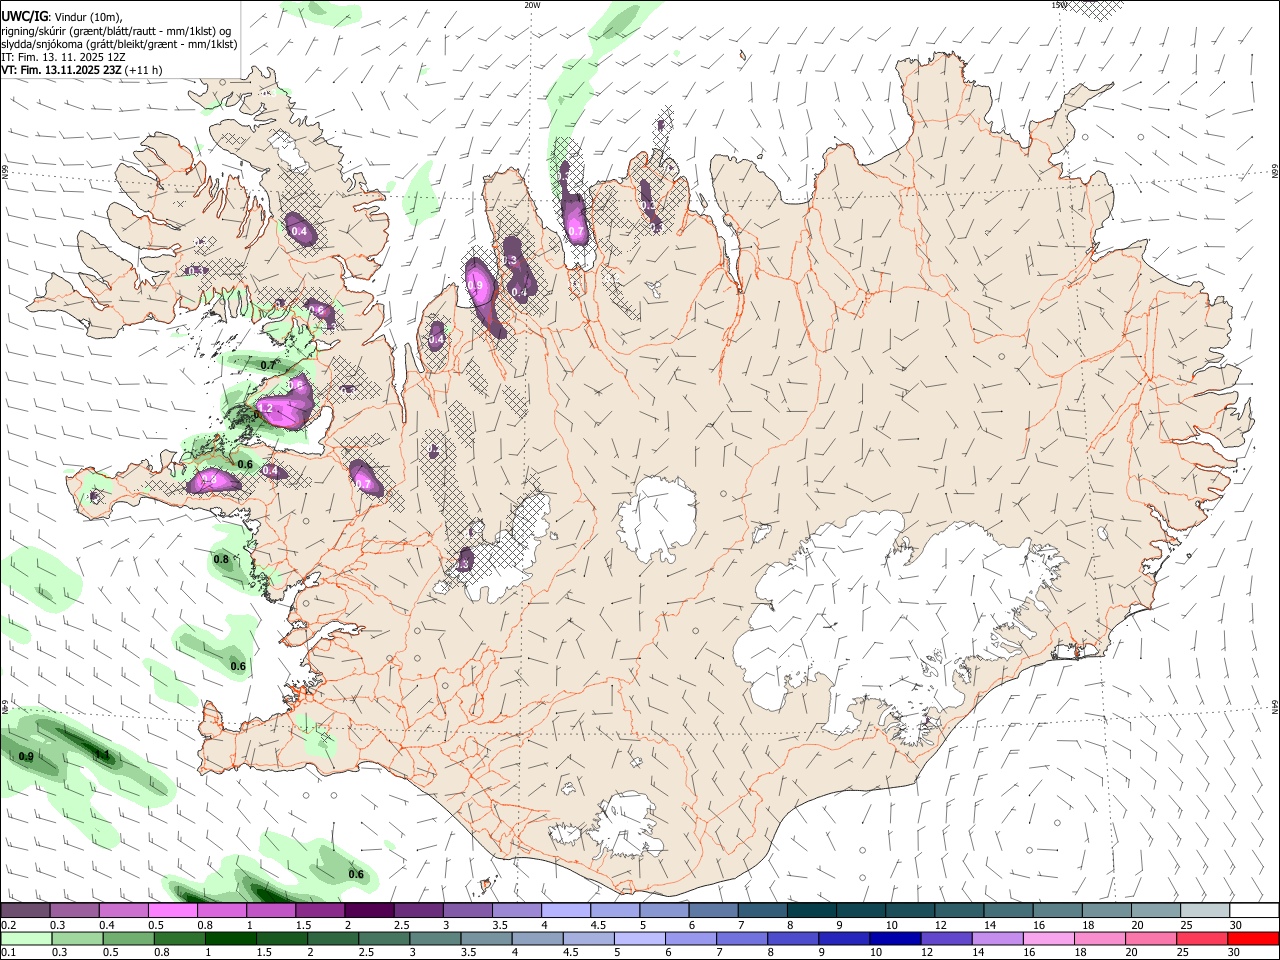Select the snow-scale swatch between 0.4 and 0.5
Screen dimensions: 1280x960
(x=123, y=911)
